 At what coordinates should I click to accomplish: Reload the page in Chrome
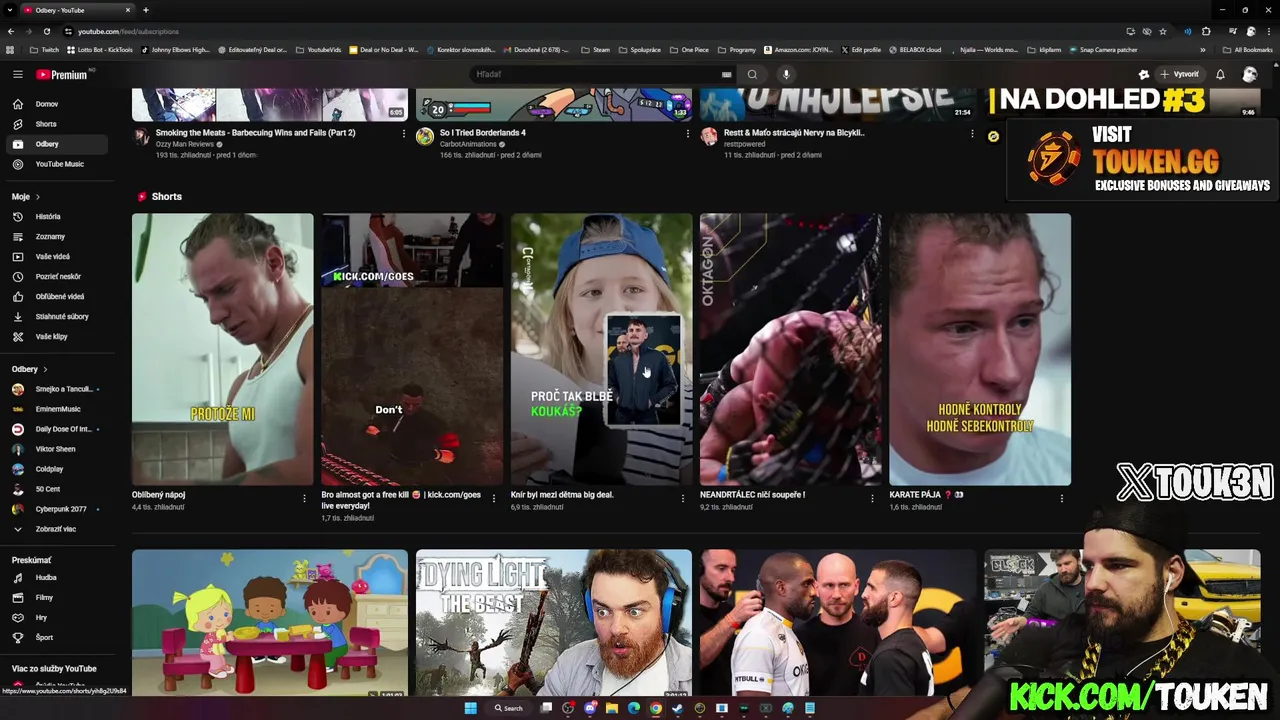click(x=47, y=31)
